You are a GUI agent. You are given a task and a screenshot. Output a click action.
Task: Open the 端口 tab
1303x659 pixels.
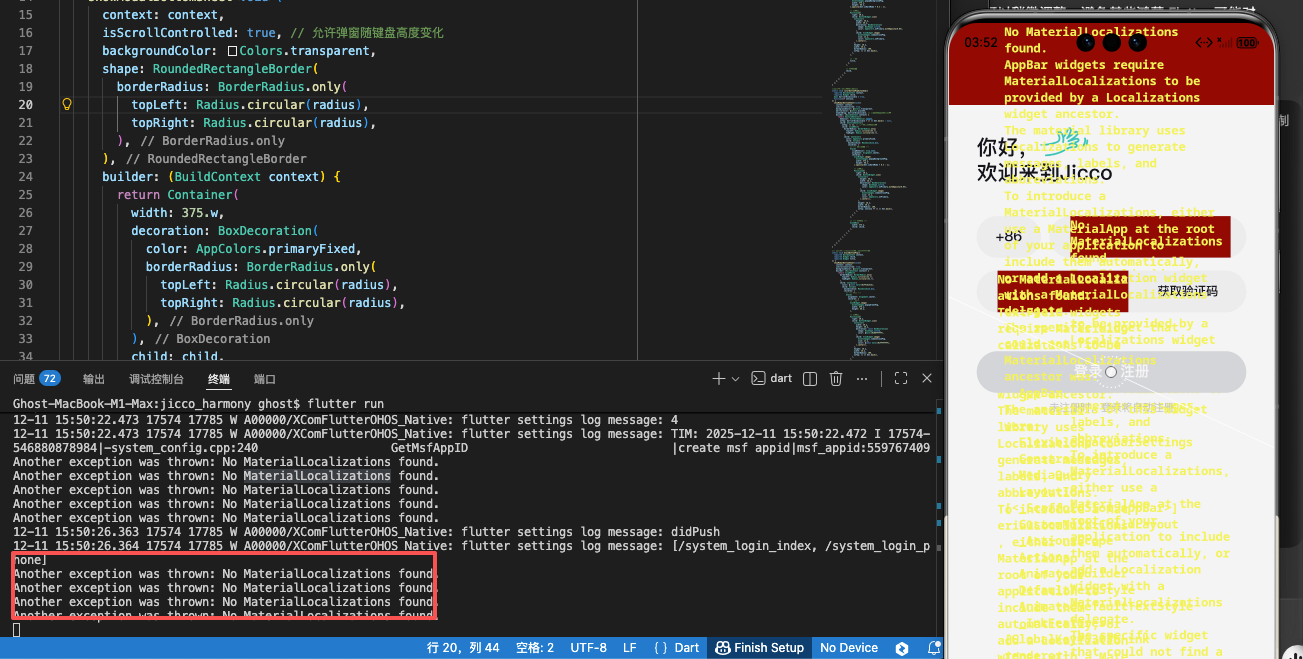[x=265, y=379]
